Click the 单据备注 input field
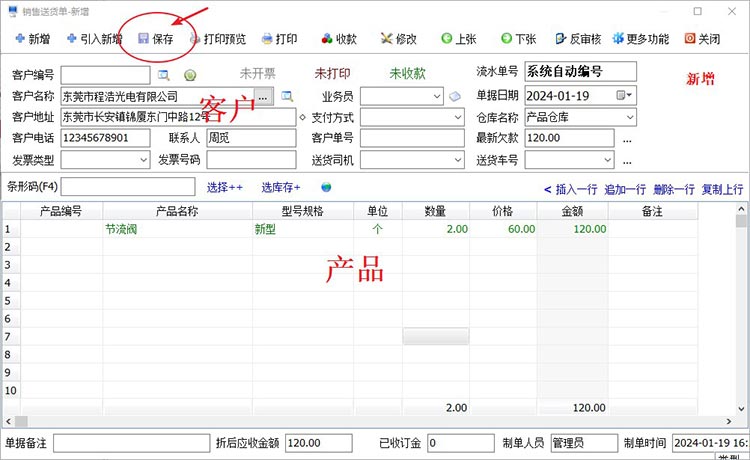The width and height of the screenshot is (750, 460). (132, 443)
